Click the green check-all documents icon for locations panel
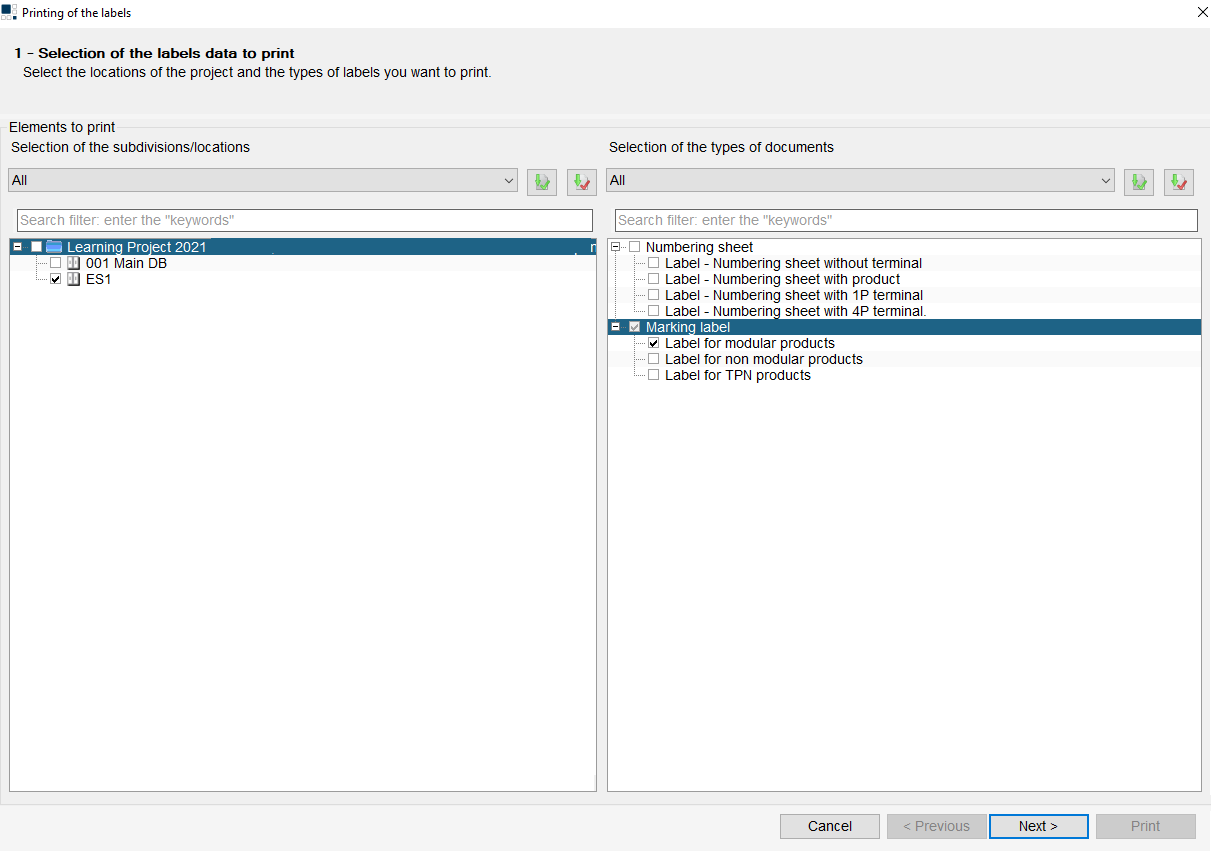 [x=541, y=181]
